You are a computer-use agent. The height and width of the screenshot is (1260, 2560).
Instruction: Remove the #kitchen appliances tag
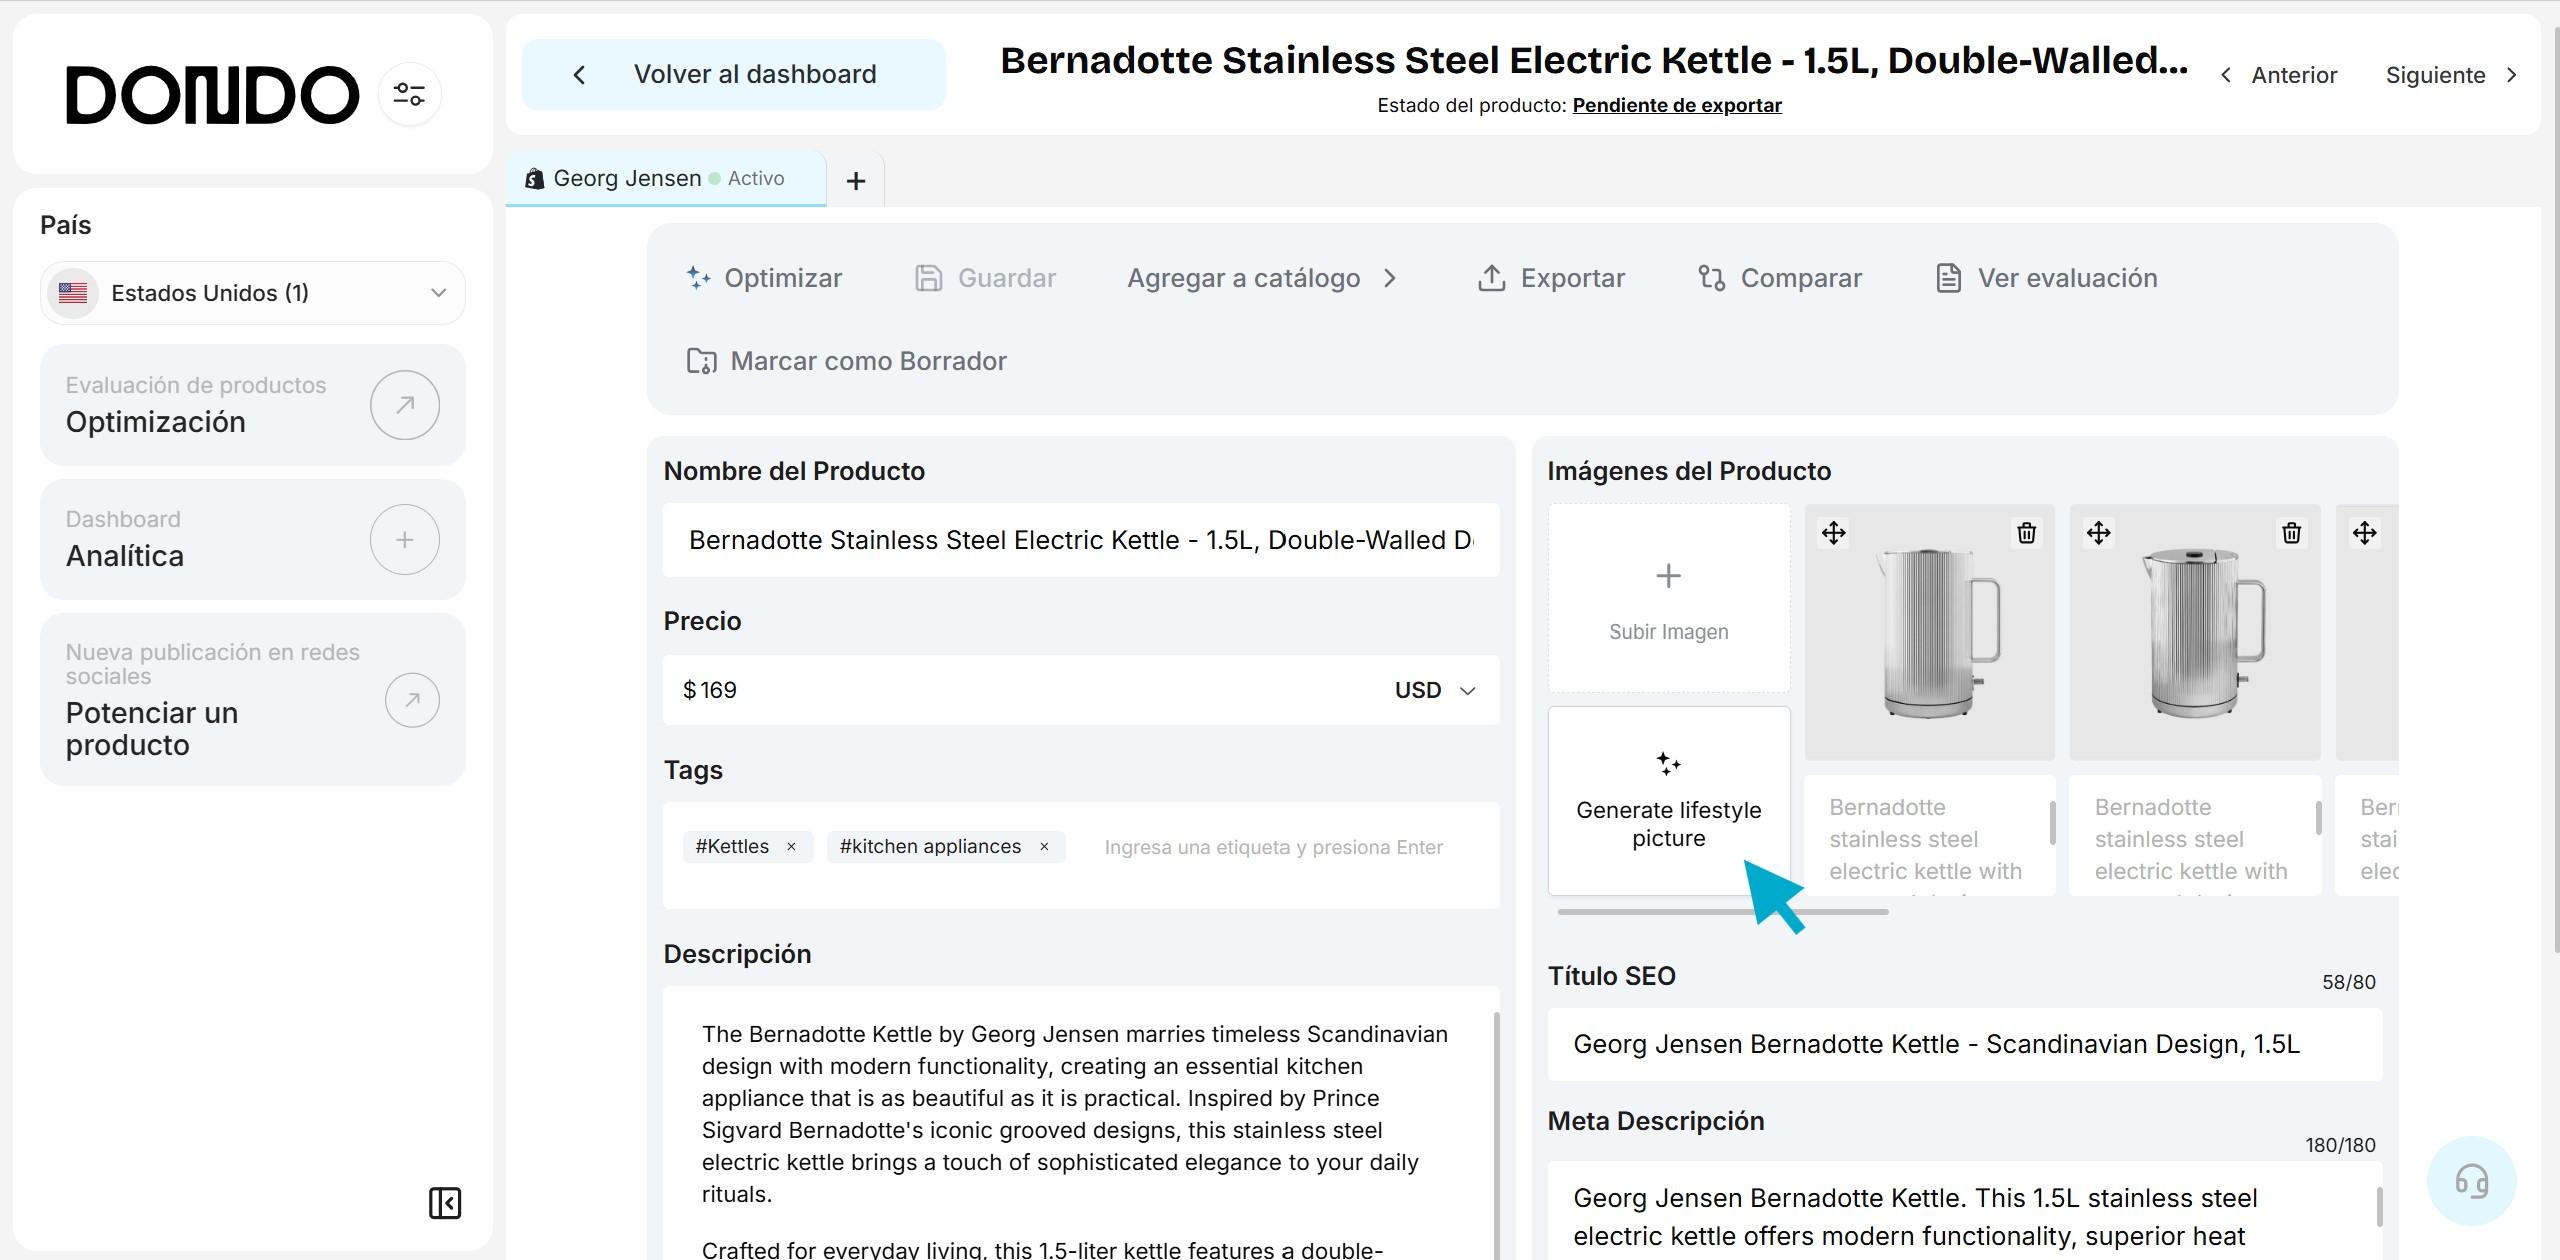tap(1044, 847)
